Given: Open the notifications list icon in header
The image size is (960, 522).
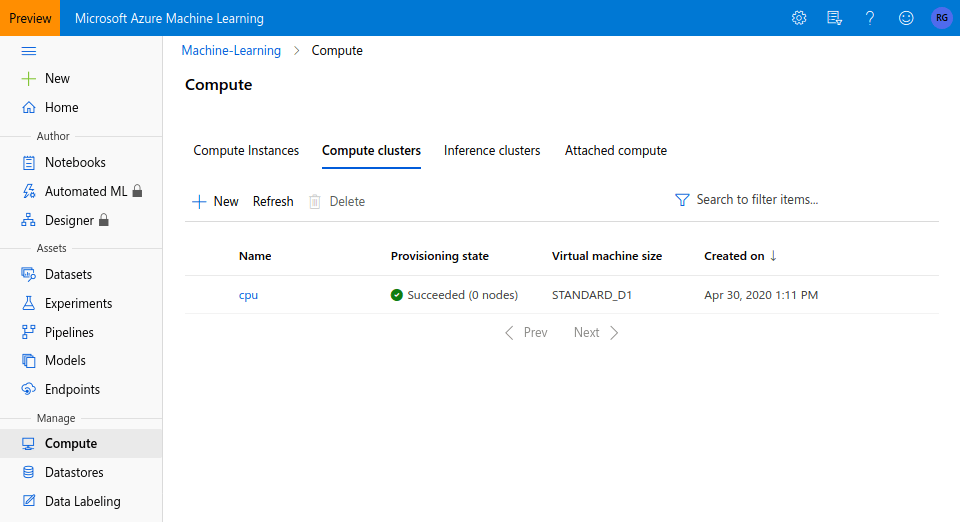Looking at the screenshot, I should tap(834, 18).
